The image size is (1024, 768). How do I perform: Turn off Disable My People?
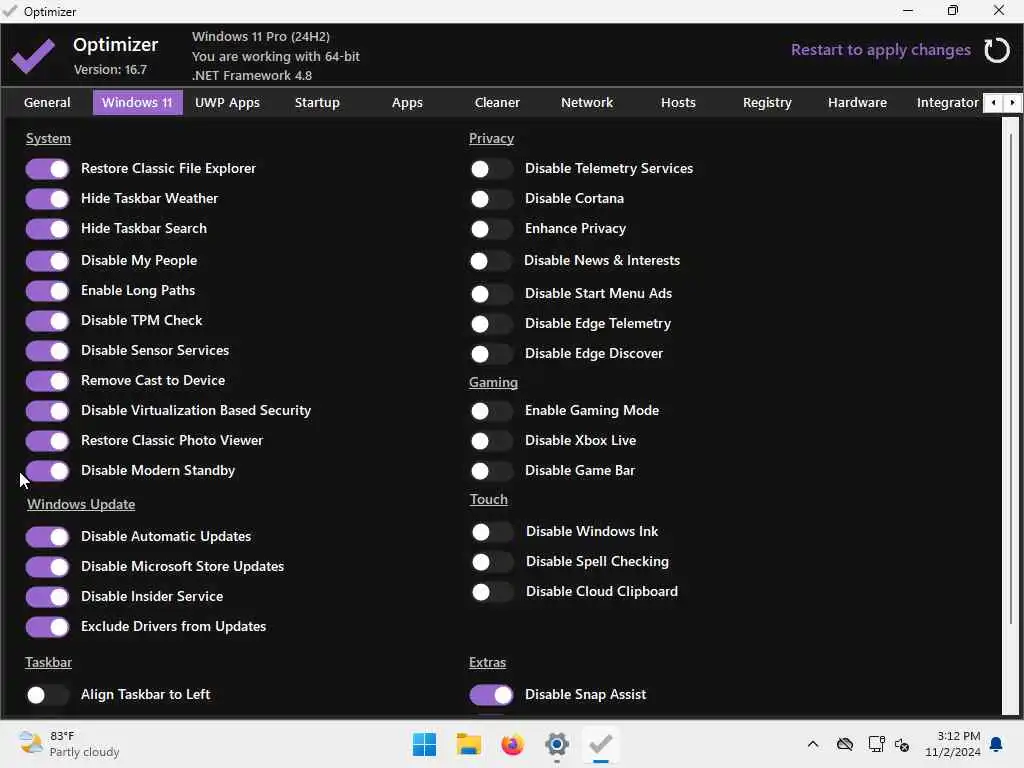coord(47,261)
